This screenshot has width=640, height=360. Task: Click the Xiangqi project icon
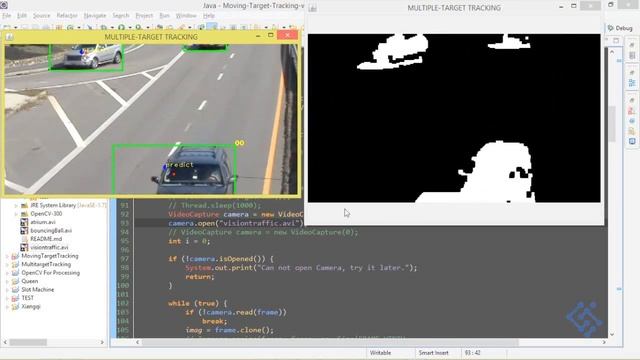(x=15, y=306)
